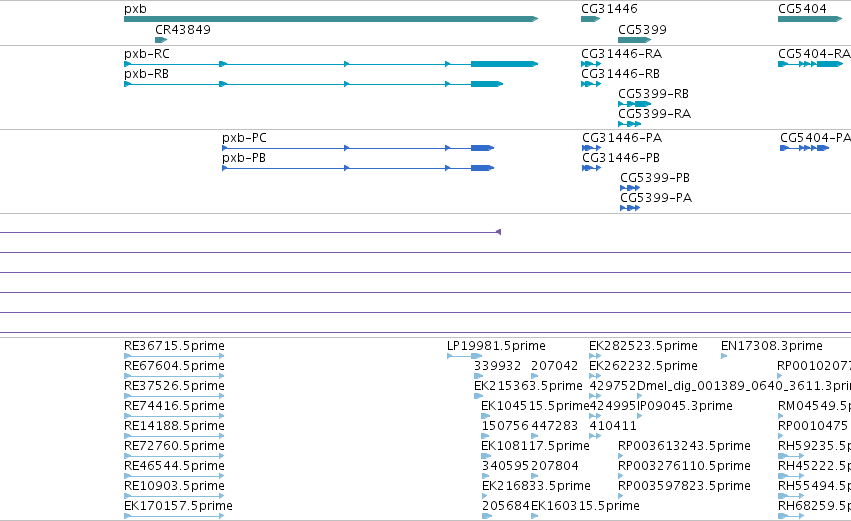Click EST EK262232.5prime
The width and height of the screenshot is (851, 521).
tap(595, 376)
